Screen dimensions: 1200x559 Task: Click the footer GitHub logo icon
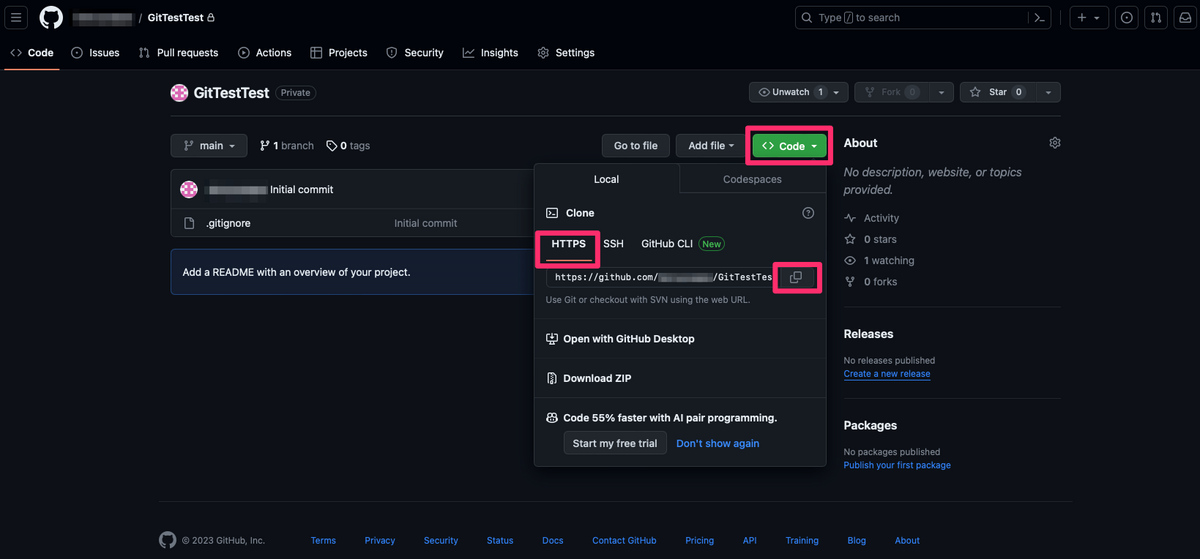click(x=167, y=540)
